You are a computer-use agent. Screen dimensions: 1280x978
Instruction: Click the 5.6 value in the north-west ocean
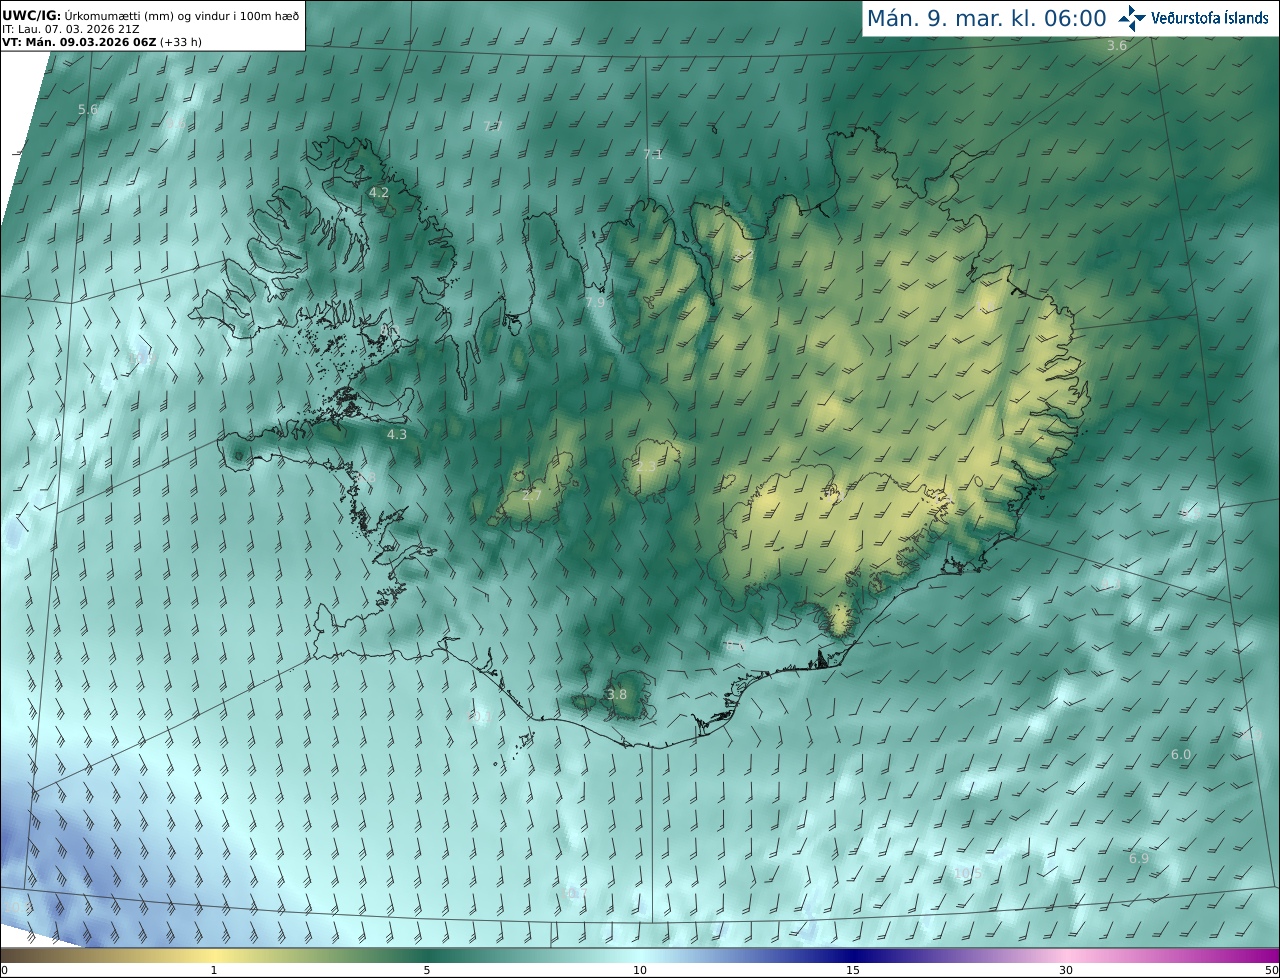point(88,109)
